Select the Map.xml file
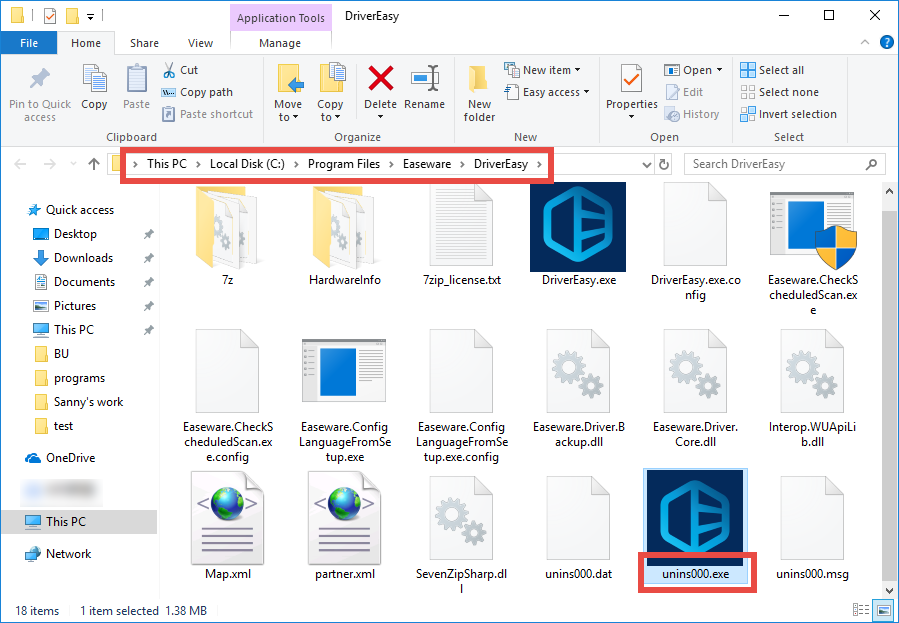The width and height of the screenshot is (899, 623). pos(228,526)
